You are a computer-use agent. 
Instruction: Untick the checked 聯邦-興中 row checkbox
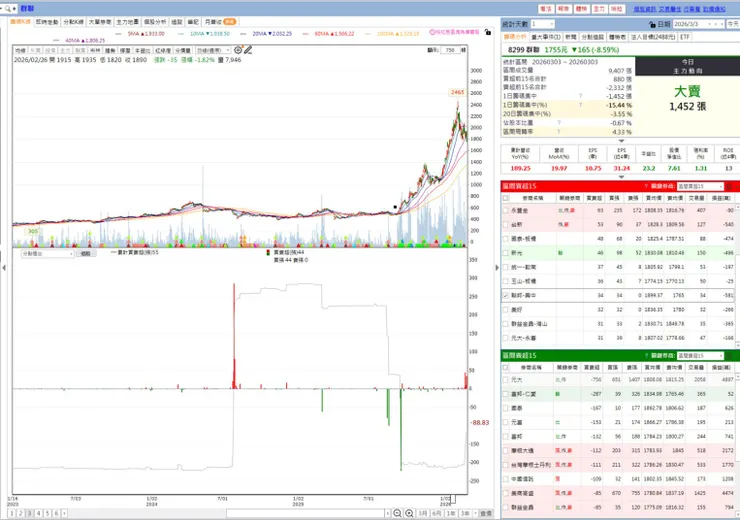(x=505, y=295)
